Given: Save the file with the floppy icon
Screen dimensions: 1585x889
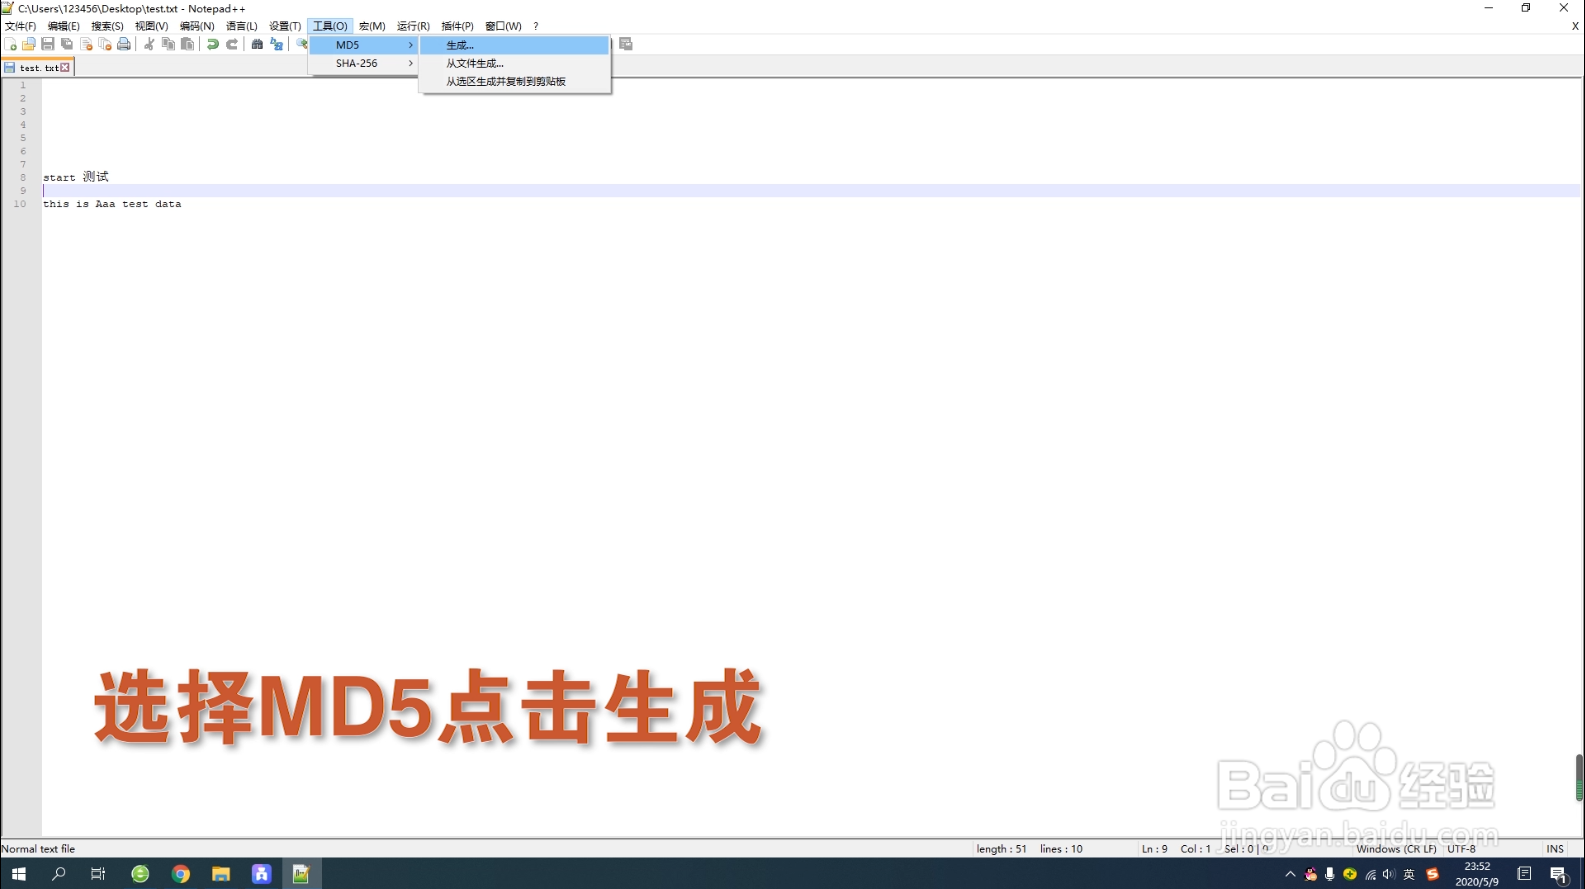Looking at the screenshot, I should point(48,44).
